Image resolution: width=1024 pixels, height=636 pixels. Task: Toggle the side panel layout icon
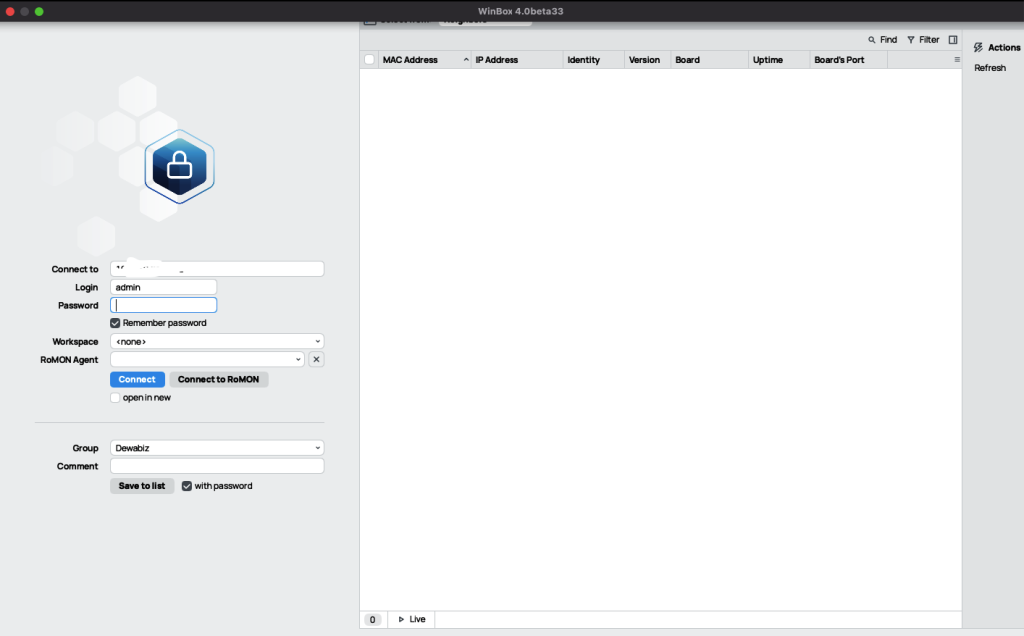[x=953, y=40]
